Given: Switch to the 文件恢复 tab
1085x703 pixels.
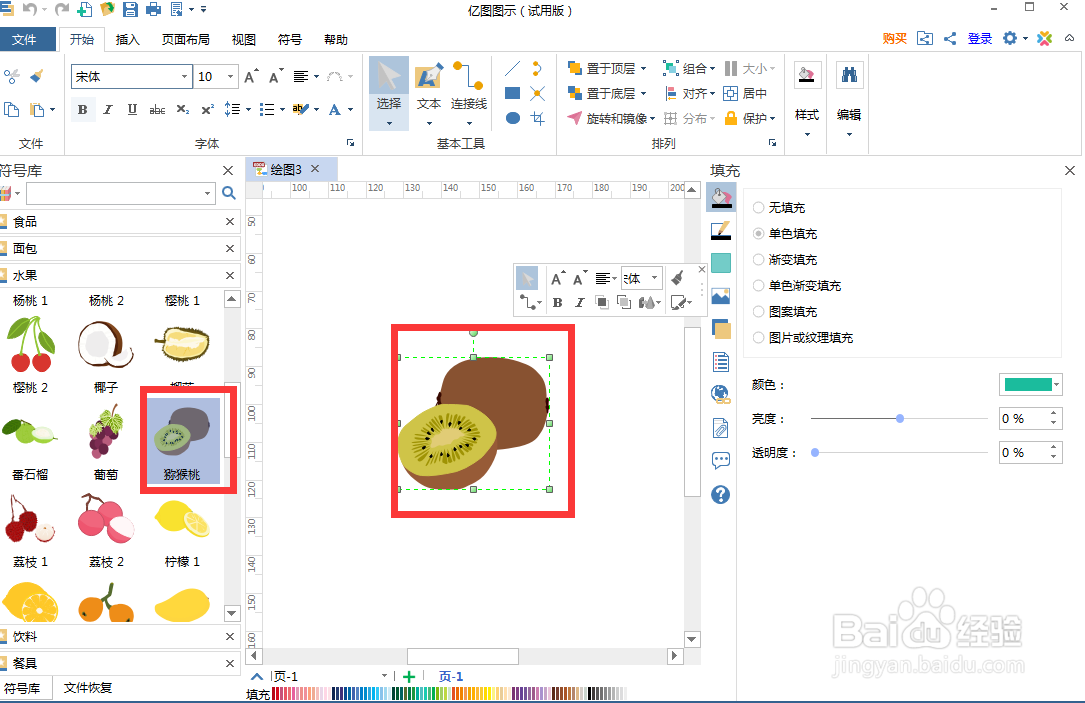Looking at the screenshot, I should tap(88, 688).
